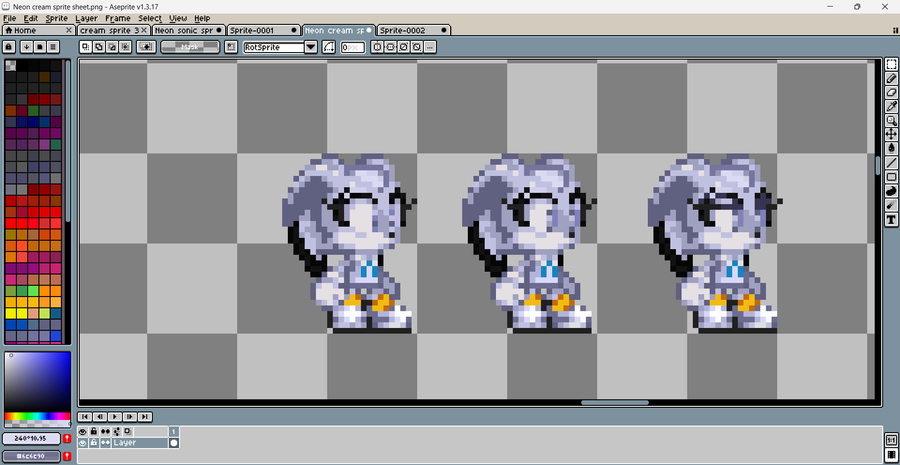Click the pivot position icon
This screenshot has height=465, width=900.
[231, 47]
